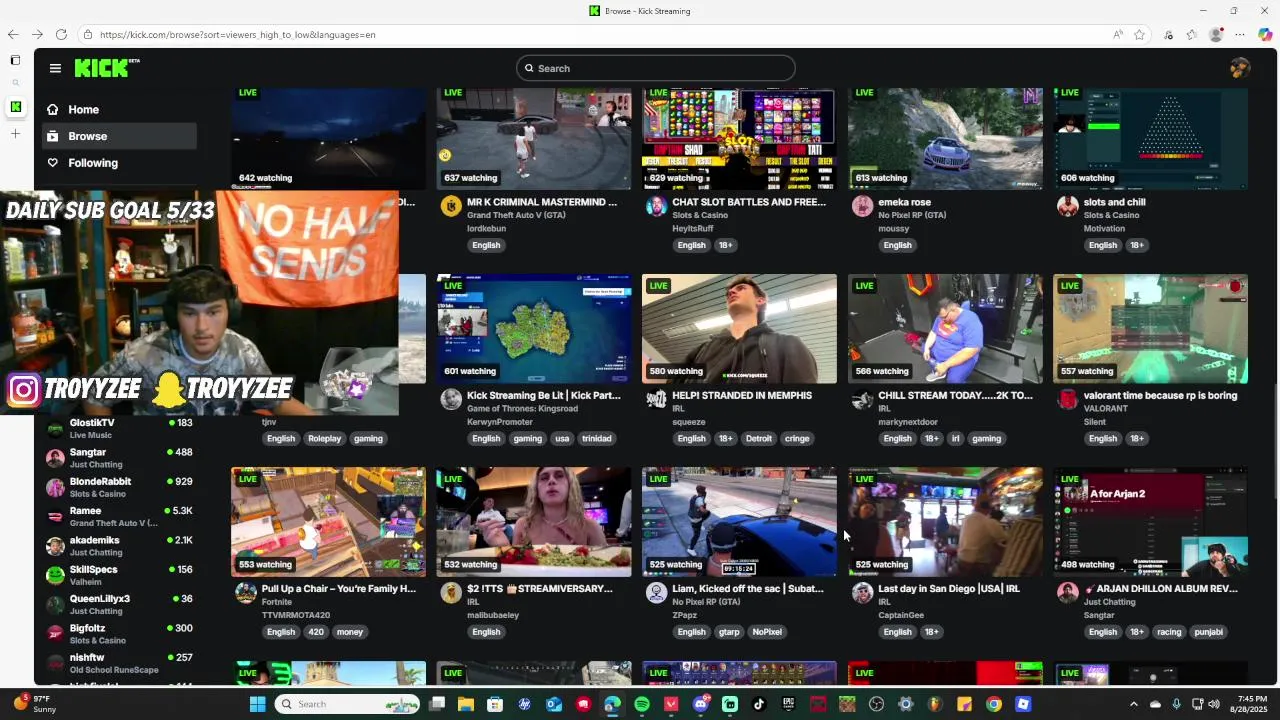Open Last day in San Diego title

click(x=949, y=589)
